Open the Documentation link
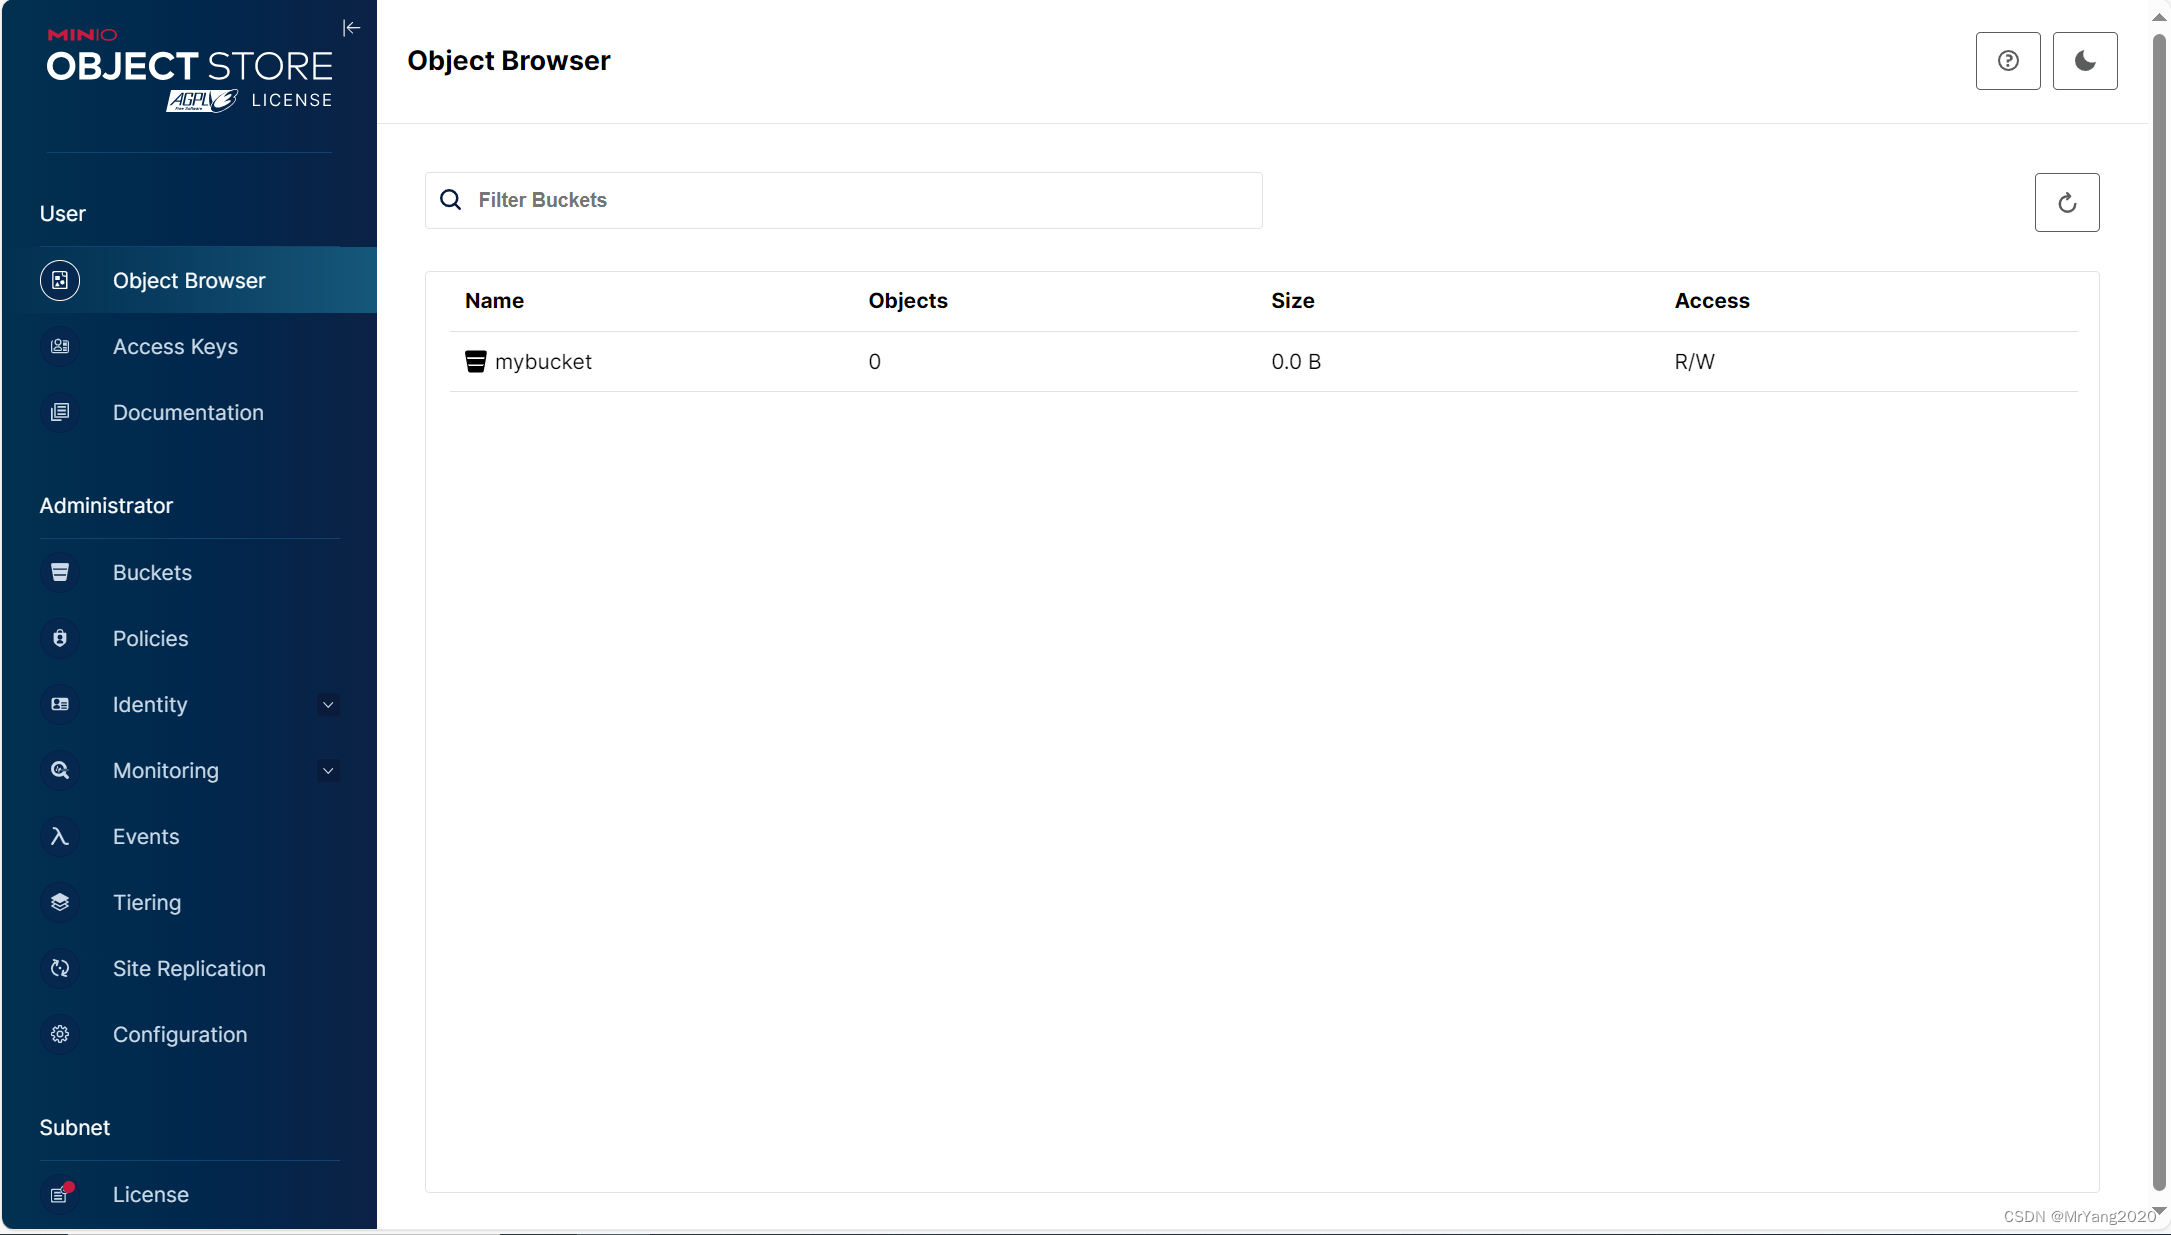This screenshot has height=1235, width=2171. point(188,413)
